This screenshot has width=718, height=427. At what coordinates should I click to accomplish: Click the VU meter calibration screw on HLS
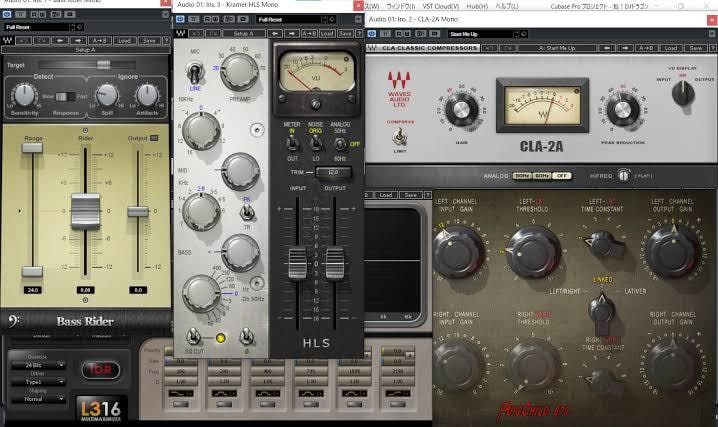[315, 104]
